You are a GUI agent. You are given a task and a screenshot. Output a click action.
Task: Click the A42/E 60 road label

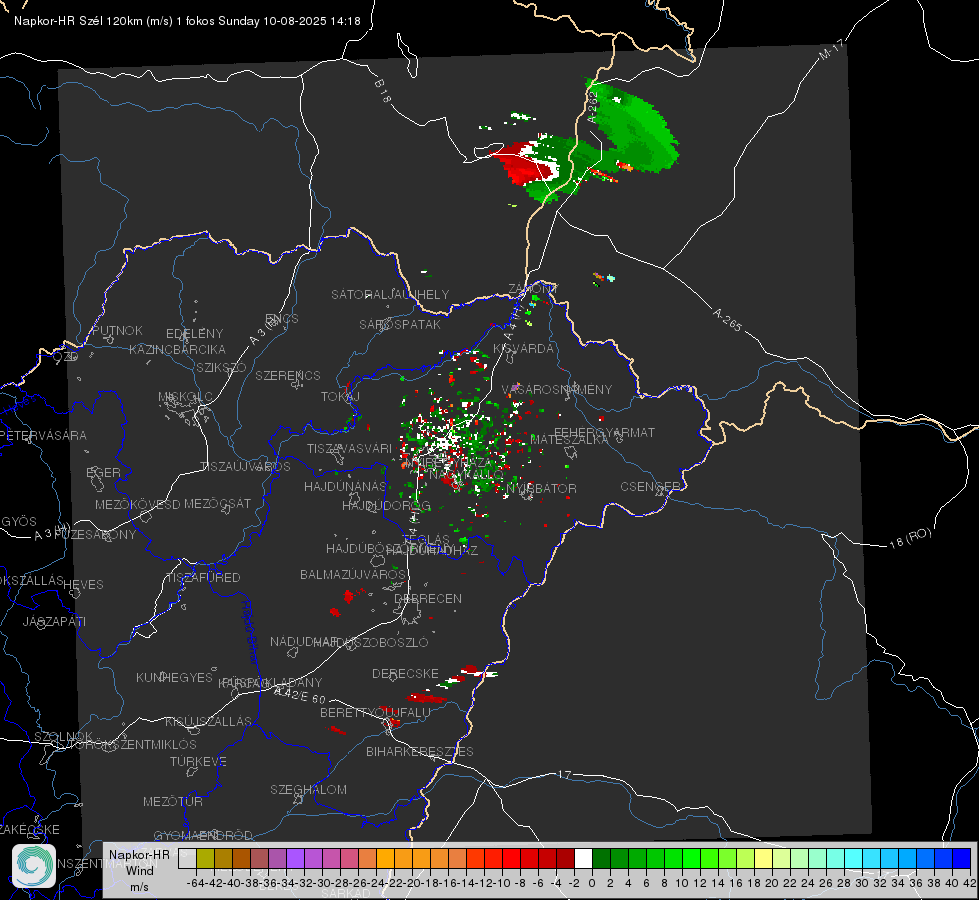click(x=300, y=695)
